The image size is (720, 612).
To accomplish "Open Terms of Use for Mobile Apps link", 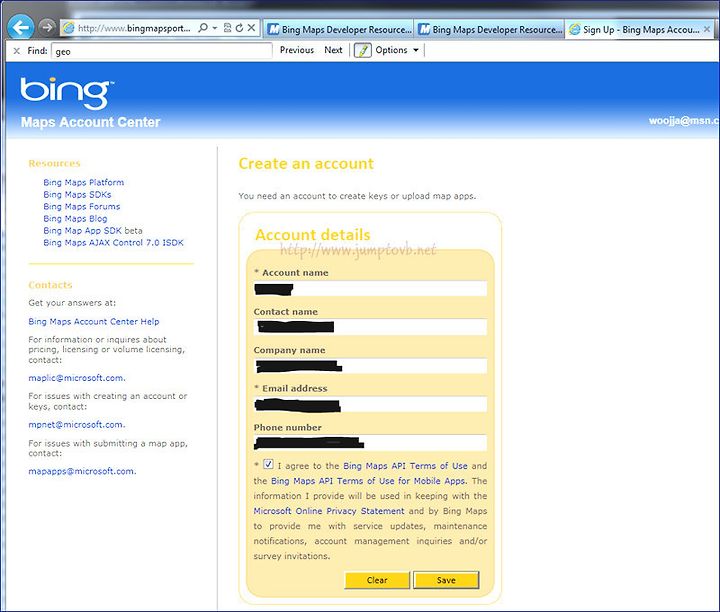I will click(368, 481).
